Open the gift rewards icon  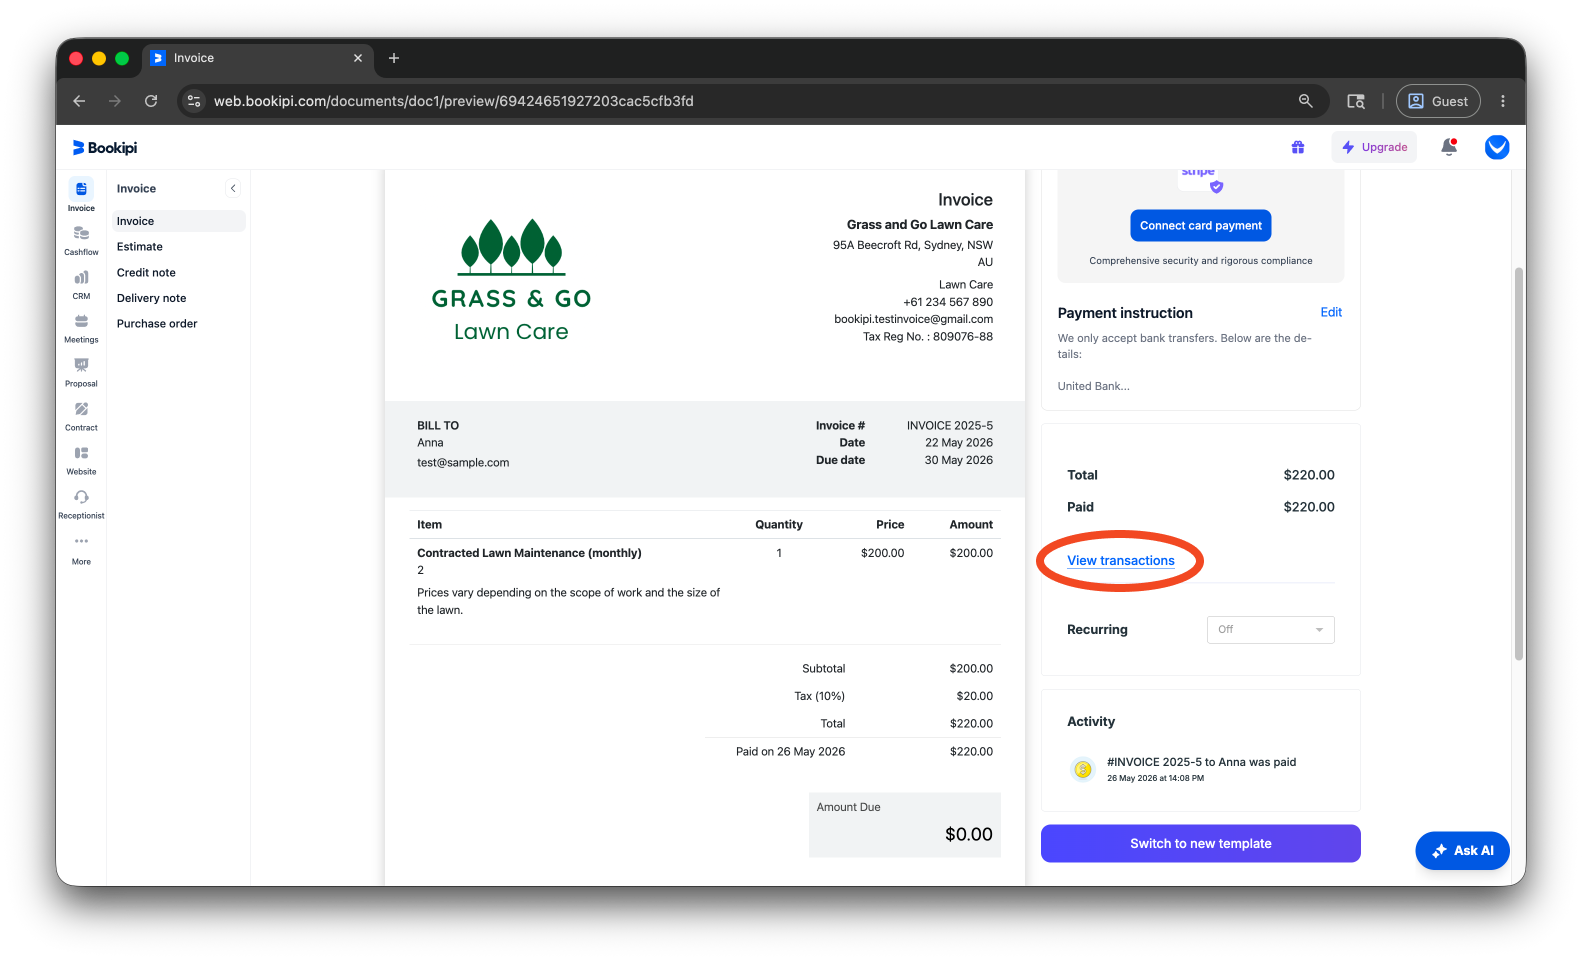tap(1297, 147)
